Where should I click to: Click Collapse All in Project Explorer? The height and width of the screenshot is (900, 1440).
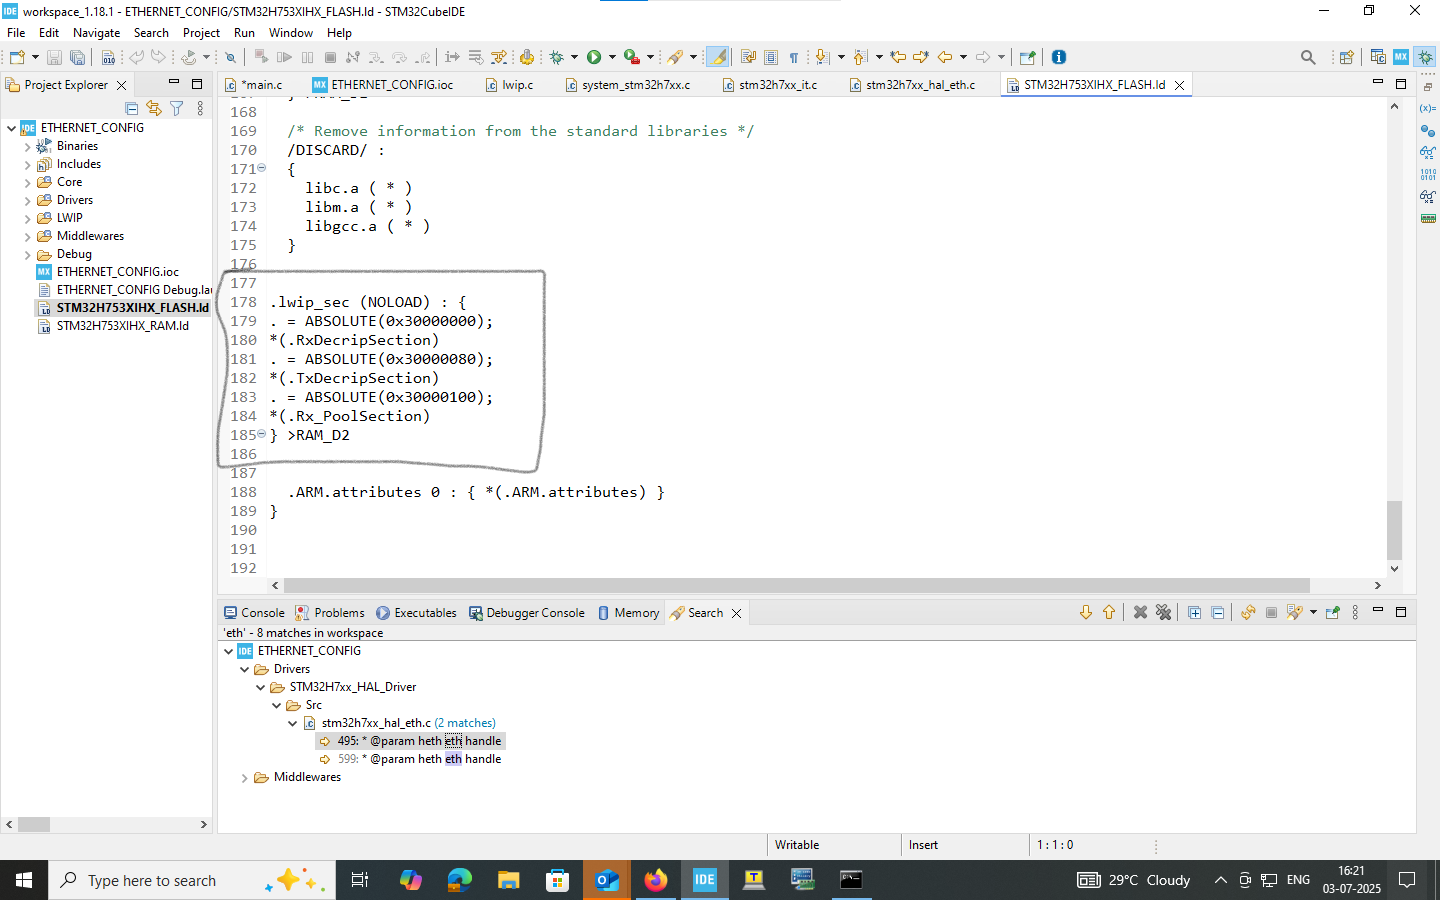click(x=132, y=108)
